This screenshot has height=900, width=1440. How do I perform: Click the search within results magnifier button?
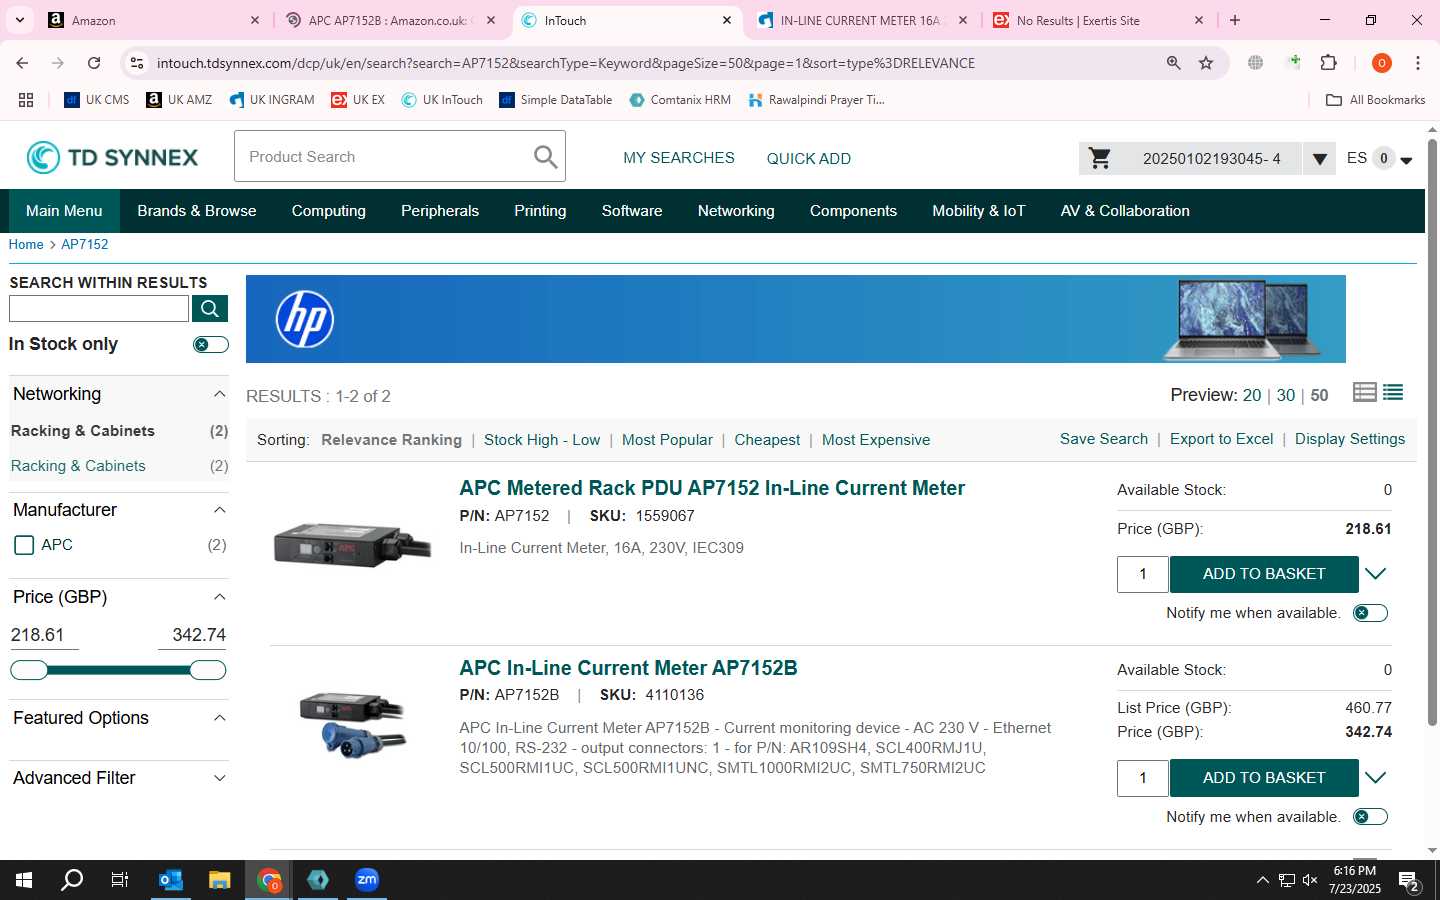(x=210, y=308)
